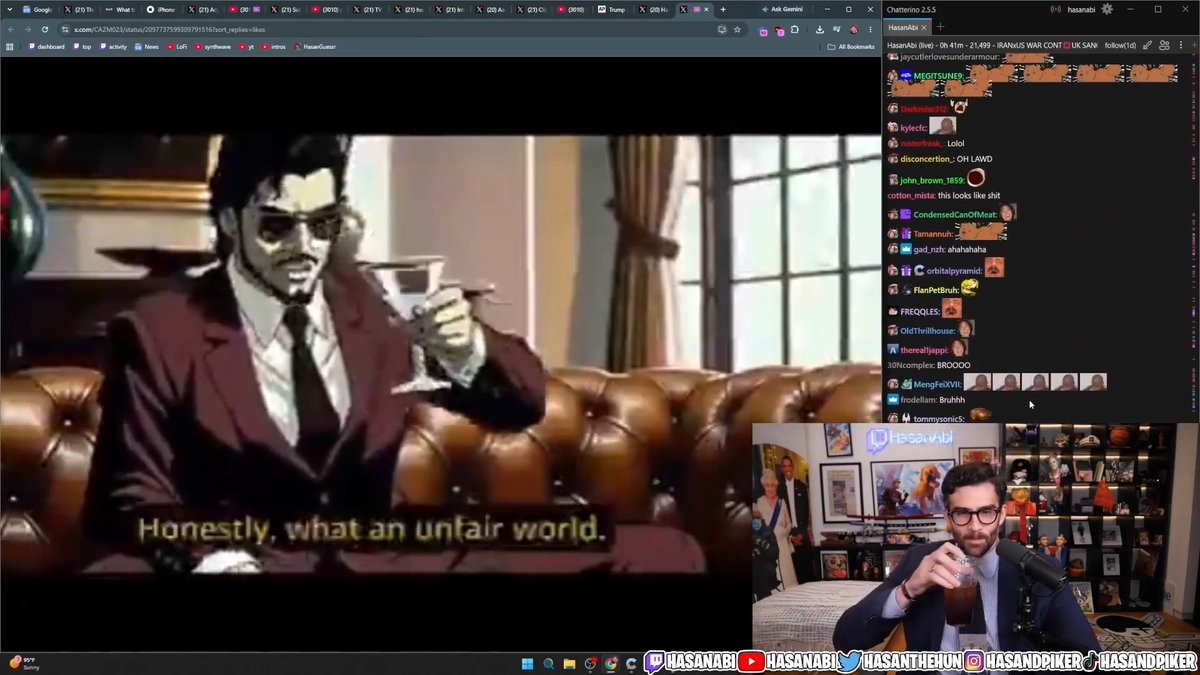
Task: Open Chatterino settings gear icon
Action: click(x=1106, y=9)
